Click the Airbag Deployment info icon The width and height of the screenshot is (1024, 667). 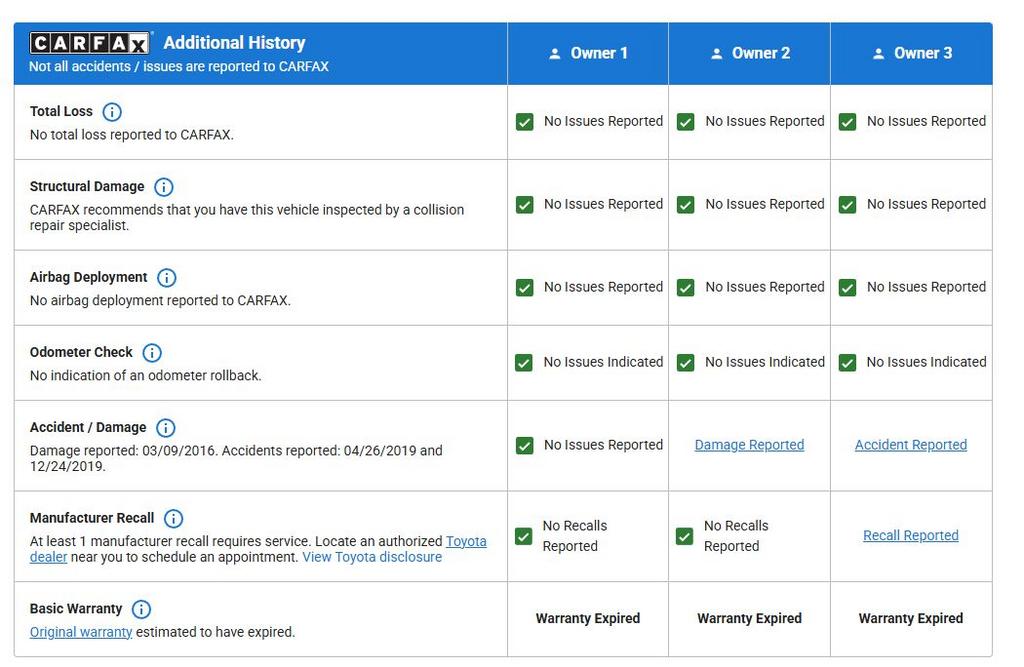click(x=167, y=278)
